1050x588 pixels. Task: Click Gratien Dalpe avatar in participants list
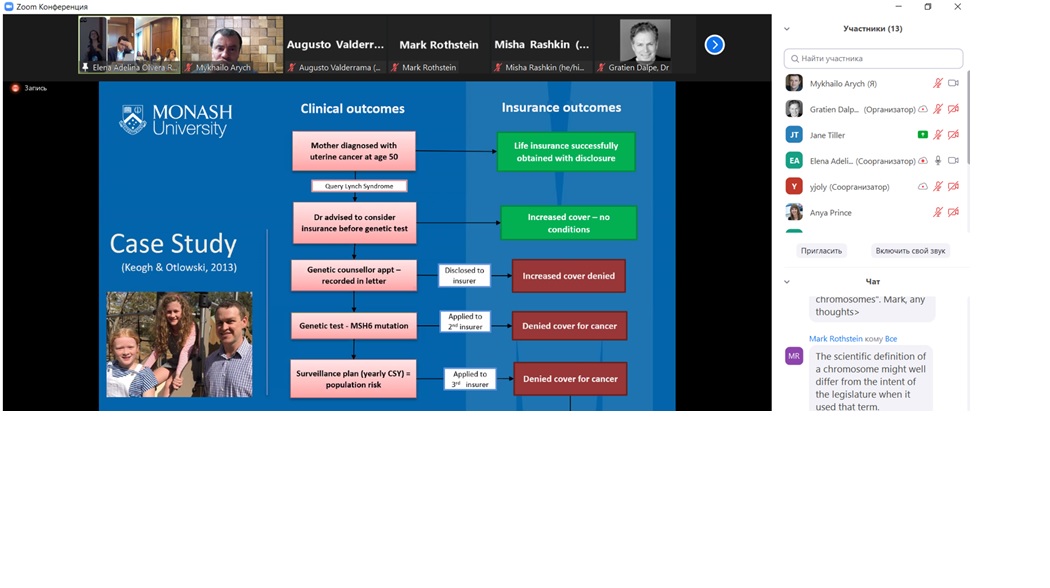794,108
